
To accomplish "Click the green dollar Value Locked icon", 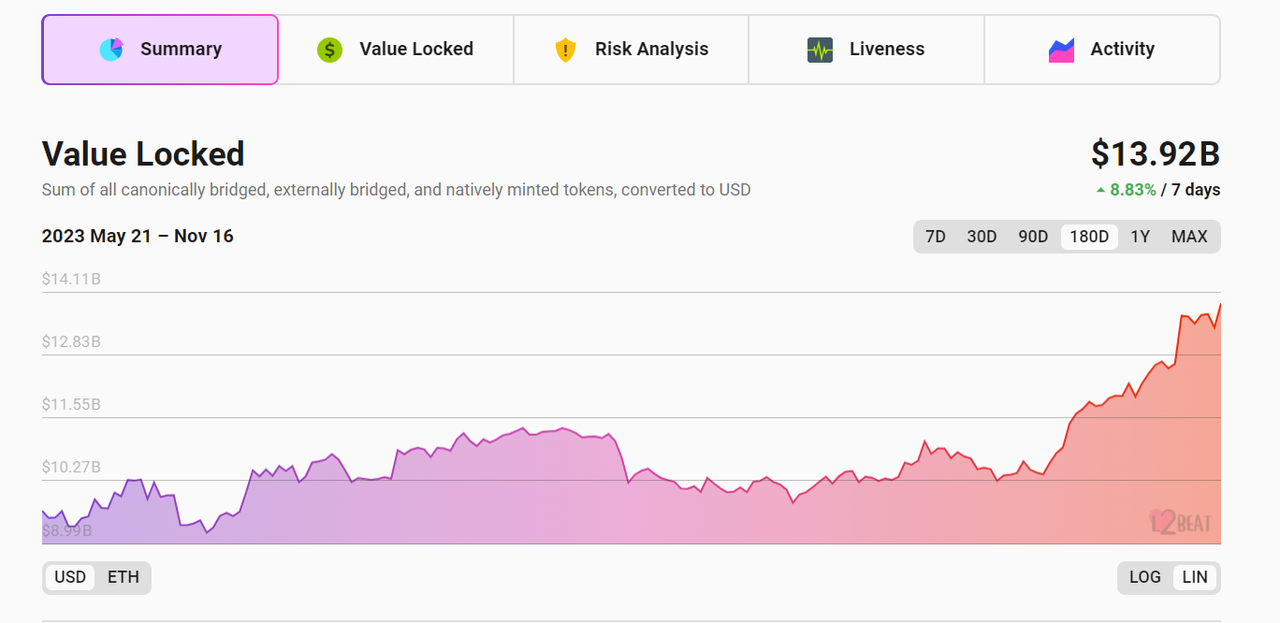I will 330,49.
